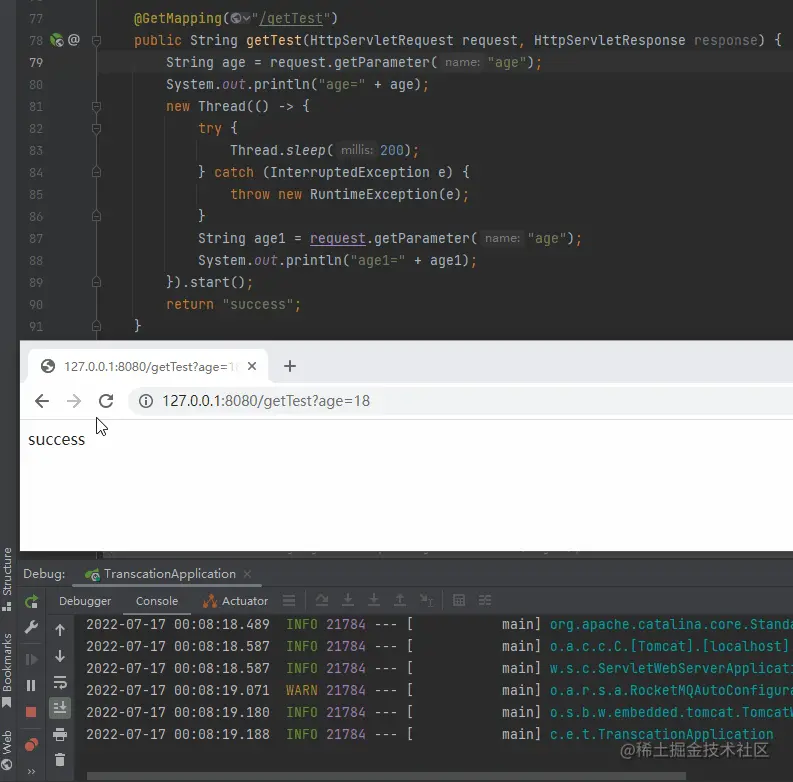Collapse the getTest method fold at line 78
The width and height of the screenshot is (793, 782).
click(x=97, y=40)
